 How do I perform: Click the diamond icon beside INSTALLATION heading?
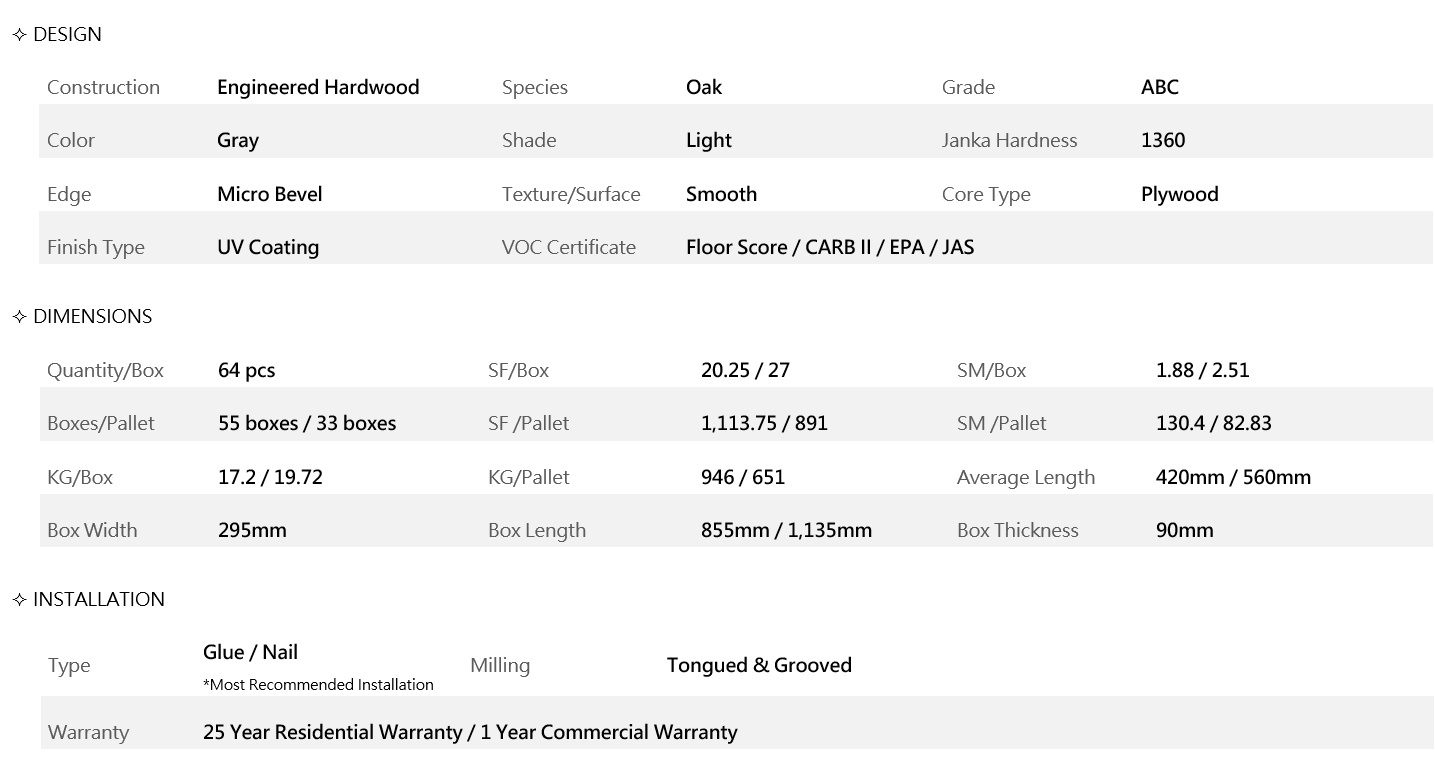coord(19,600)
